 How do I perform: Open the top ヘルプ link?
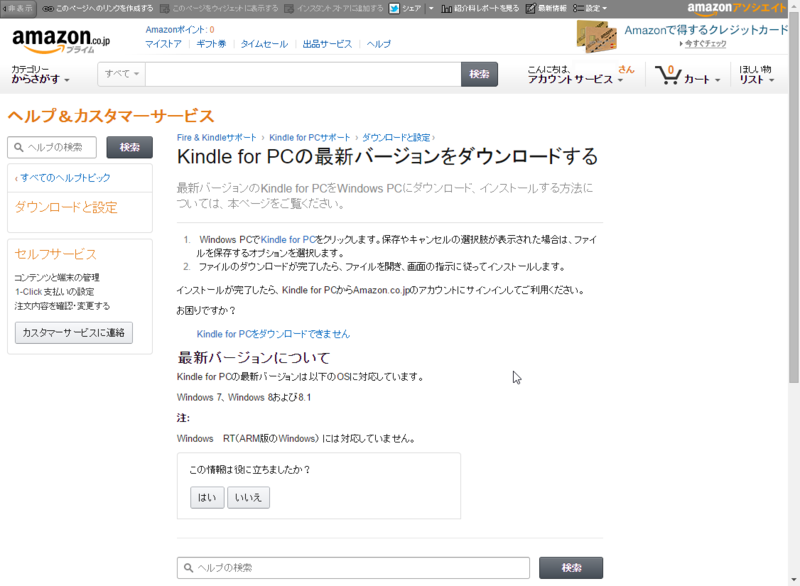tap(379, 44)
